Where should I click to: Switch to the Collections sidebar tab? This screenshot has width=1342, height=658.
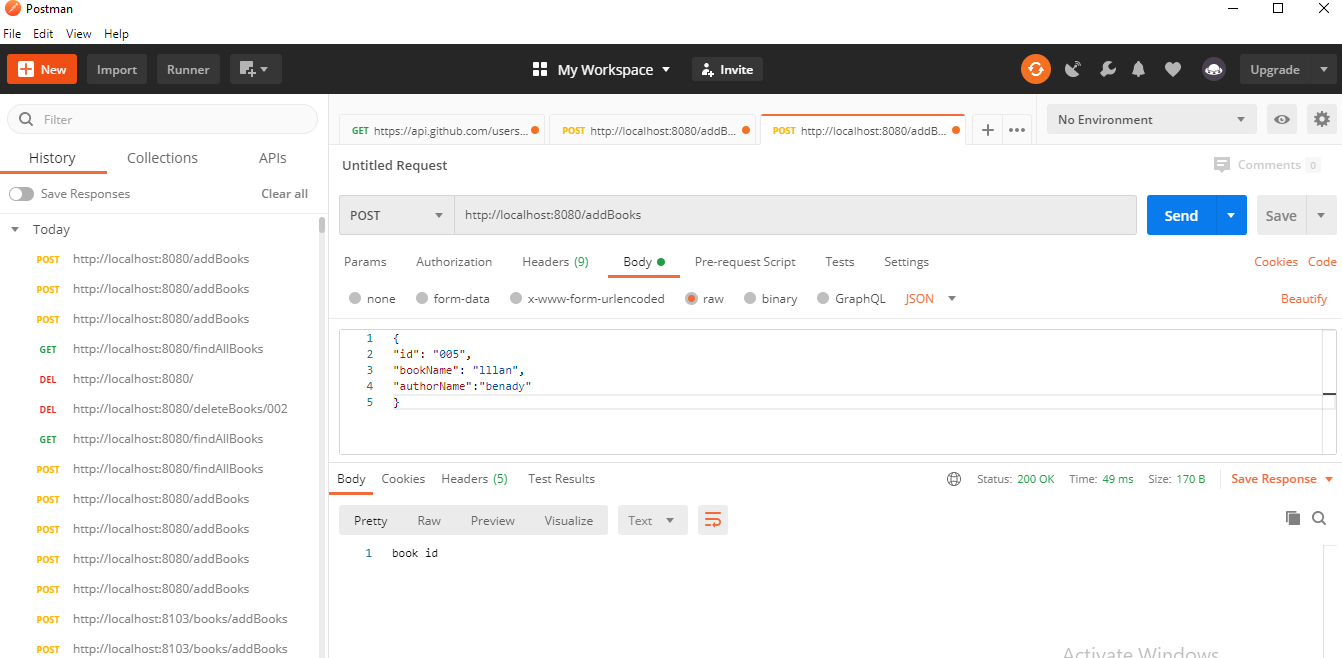pos(162,158)
